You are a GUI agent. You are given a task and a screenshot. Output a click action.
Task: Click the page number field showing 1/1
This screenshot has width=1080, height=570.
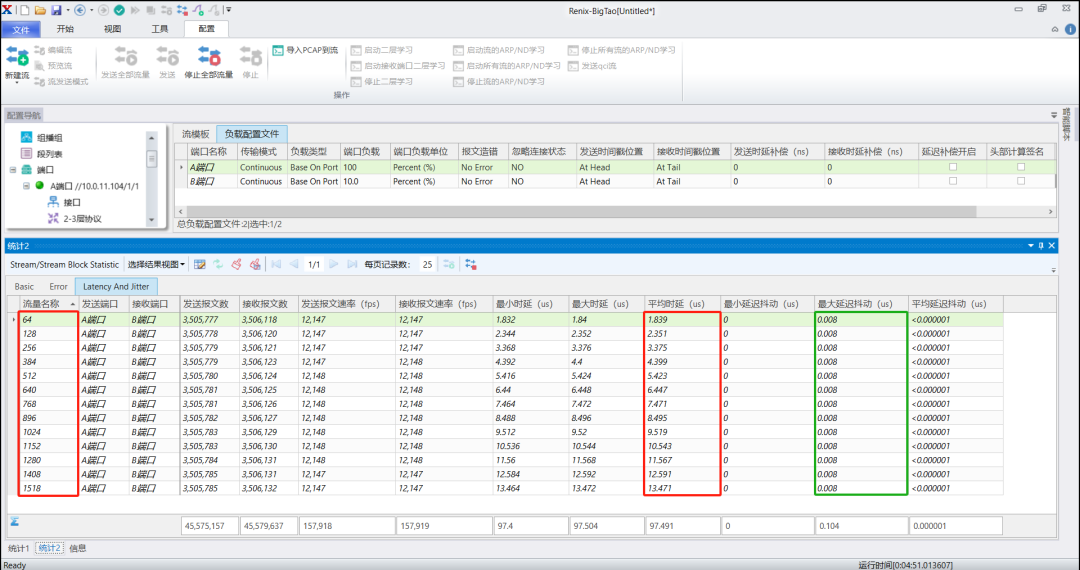pyautogui.click(x=314, y=264)
